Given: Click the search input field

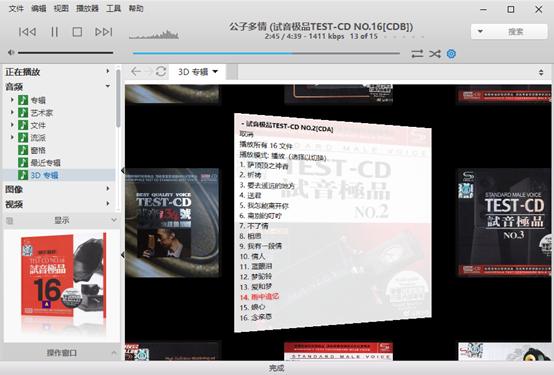Looking at the screenshot, I should coord(515,31).
